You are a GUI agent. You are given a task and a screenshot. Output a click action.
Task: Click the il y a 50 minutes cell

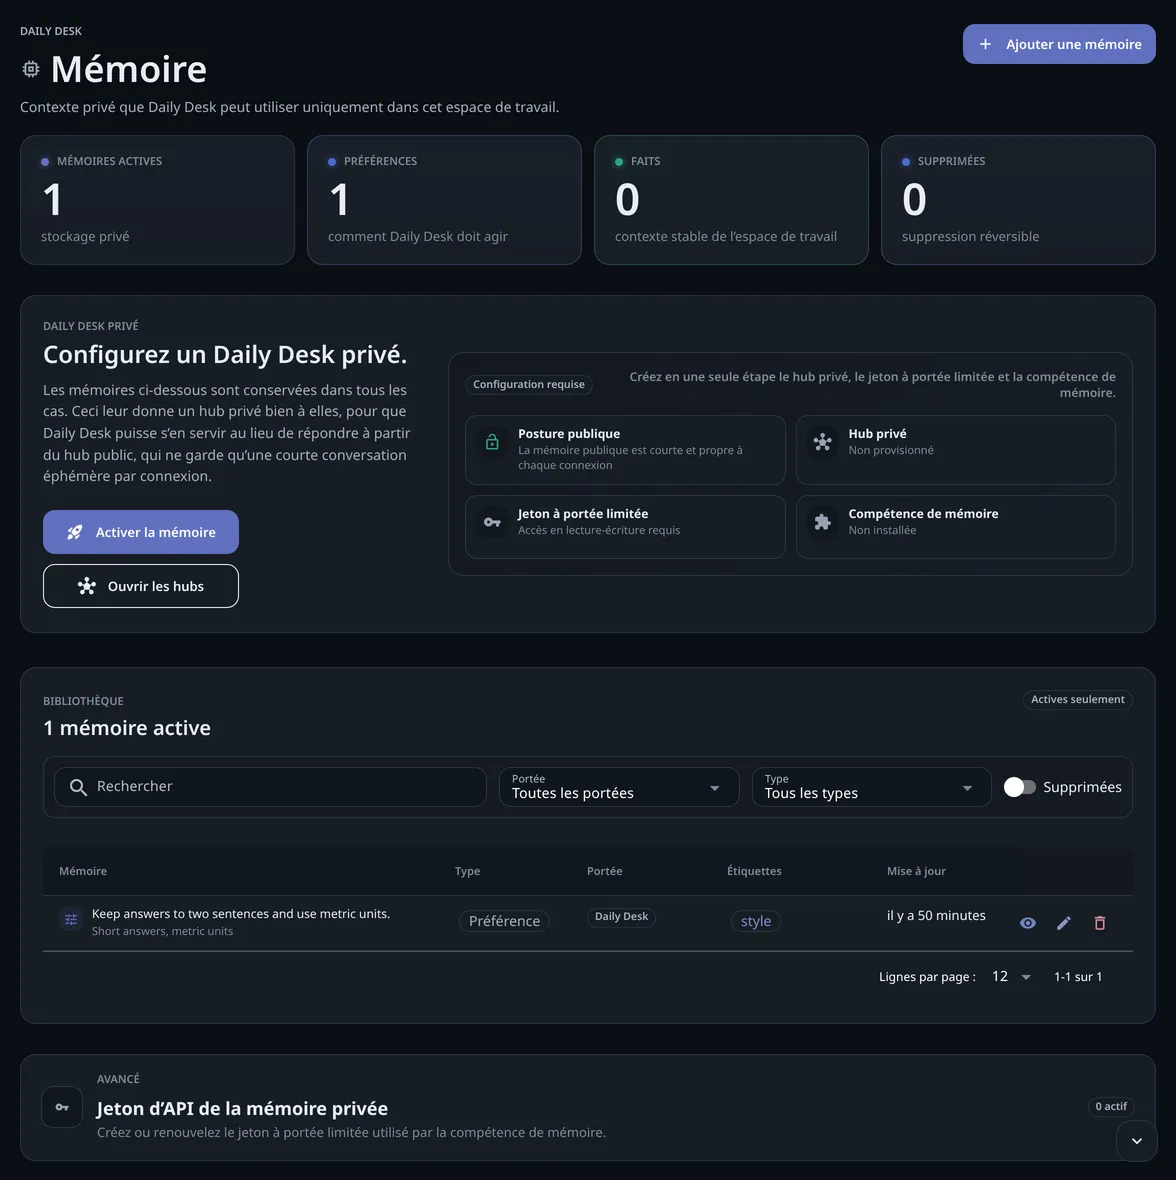[x=936, y=916]
